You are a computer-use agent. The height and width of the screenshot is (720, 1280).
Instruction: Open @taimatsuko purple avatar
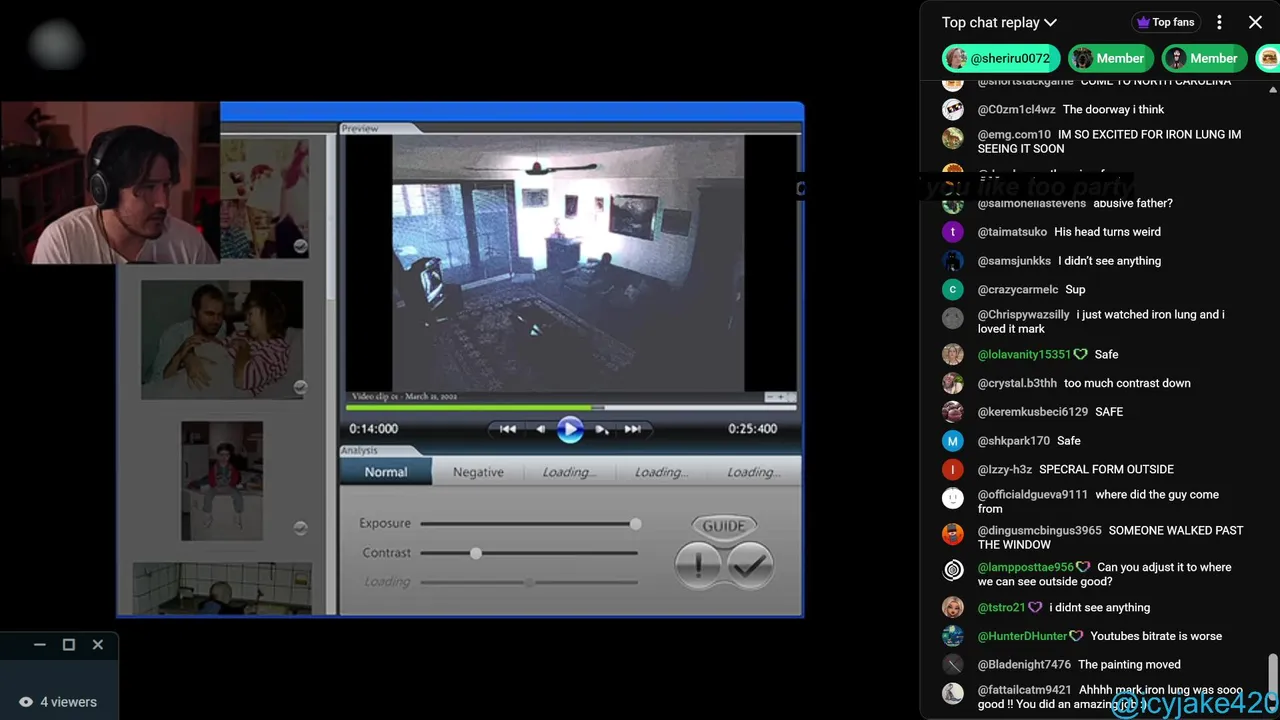click(x=953, y=232)
